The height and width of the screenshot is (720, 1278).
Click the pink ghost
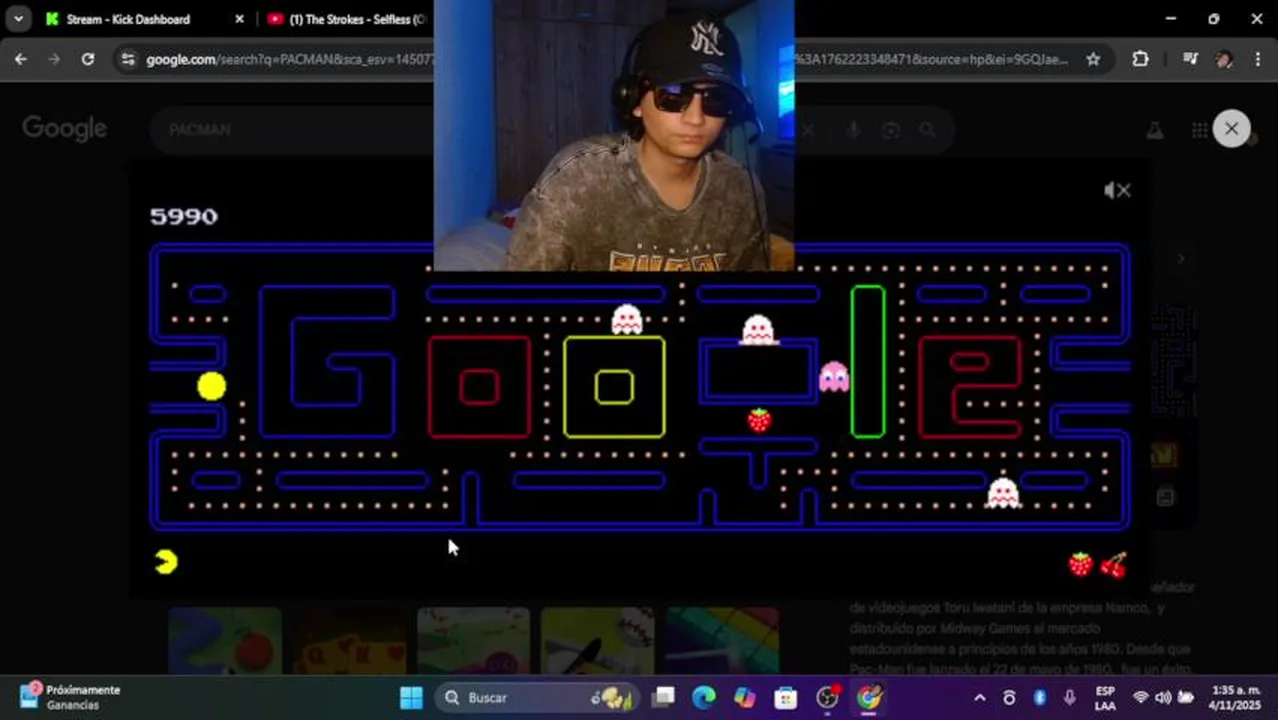tap(834, 377)
